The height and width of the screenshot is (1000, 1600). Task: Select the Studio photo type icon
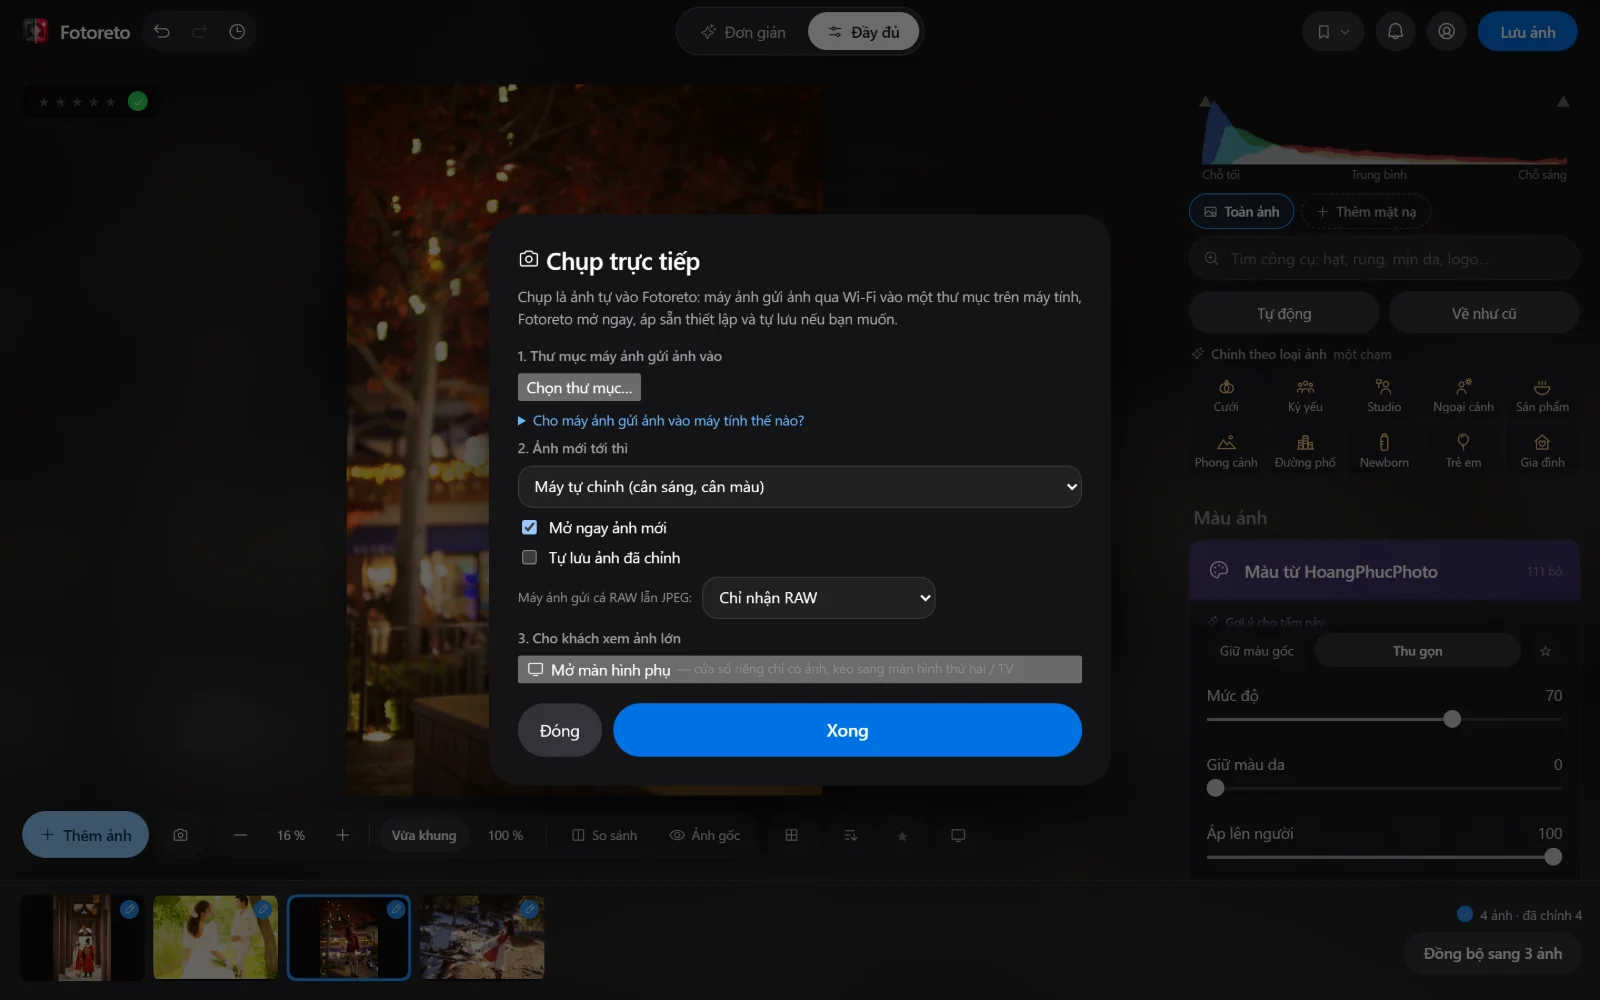click(x=1384, y=396)
